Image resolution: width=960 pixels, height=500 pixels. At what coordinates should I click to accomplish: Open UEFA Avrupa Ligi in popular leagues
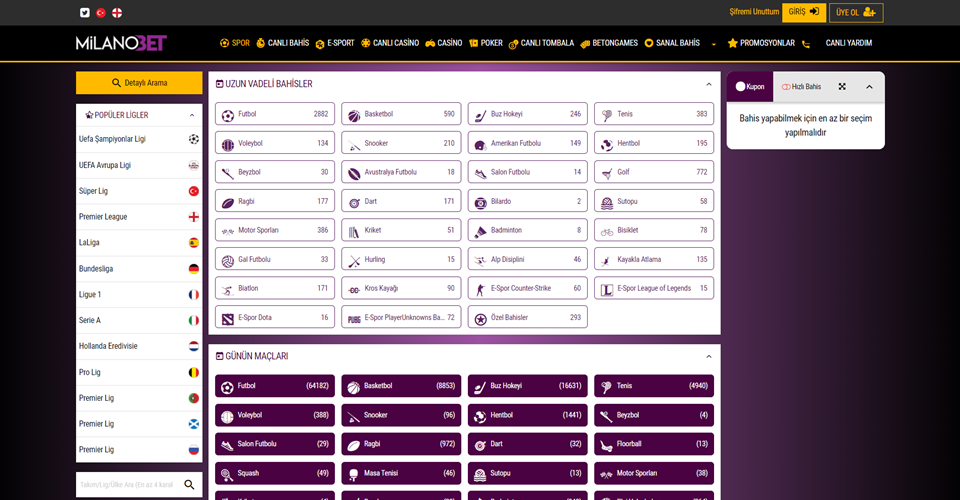[139, 165]
